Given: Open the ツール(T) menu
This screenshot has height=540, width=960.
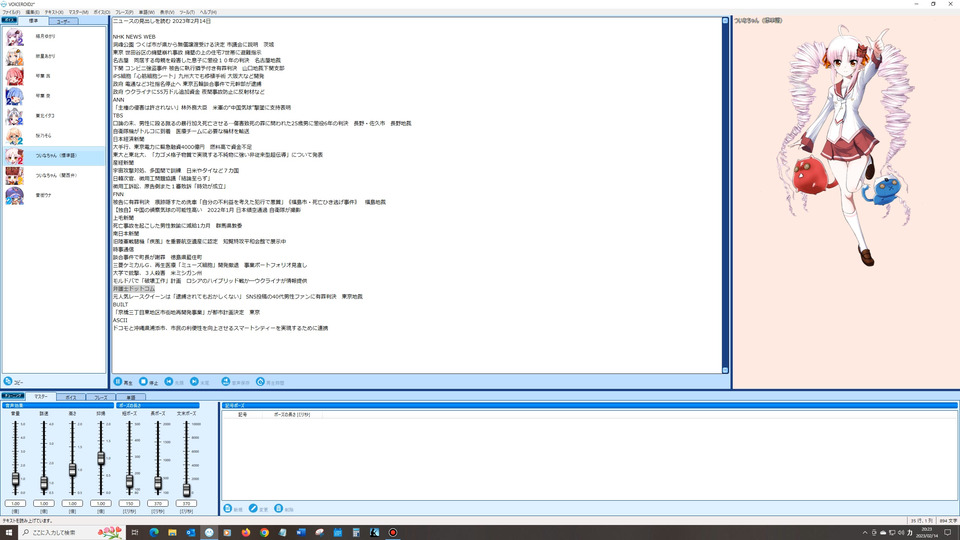Looking at the screenshot, I should point(187,12).
